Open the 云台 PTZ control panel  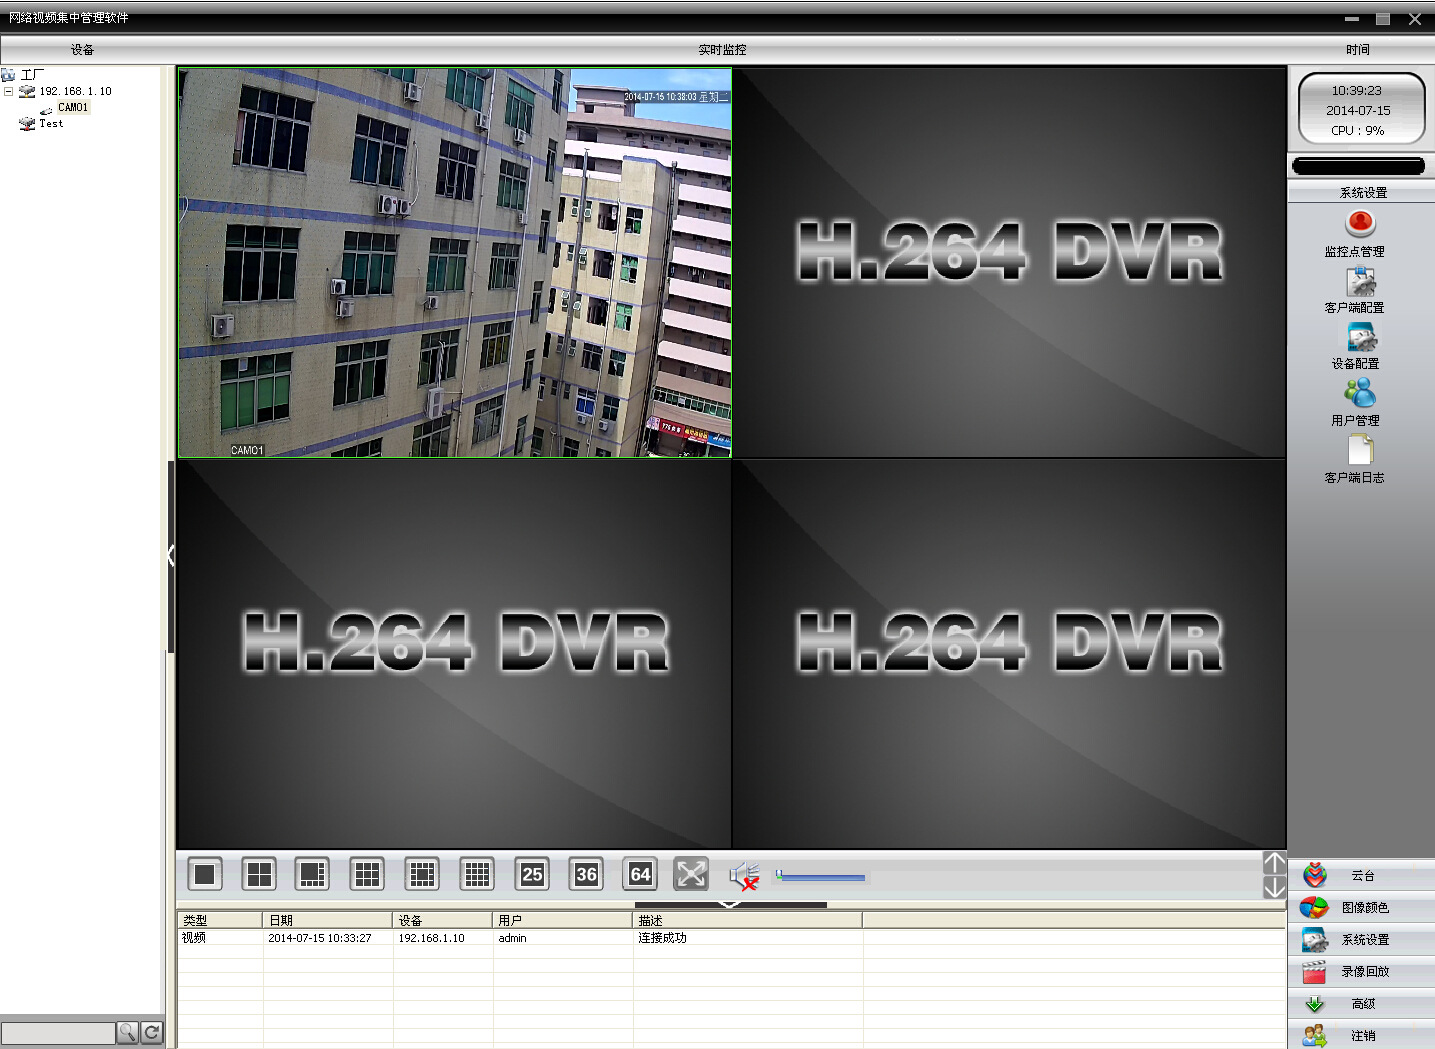point(1362,876)
